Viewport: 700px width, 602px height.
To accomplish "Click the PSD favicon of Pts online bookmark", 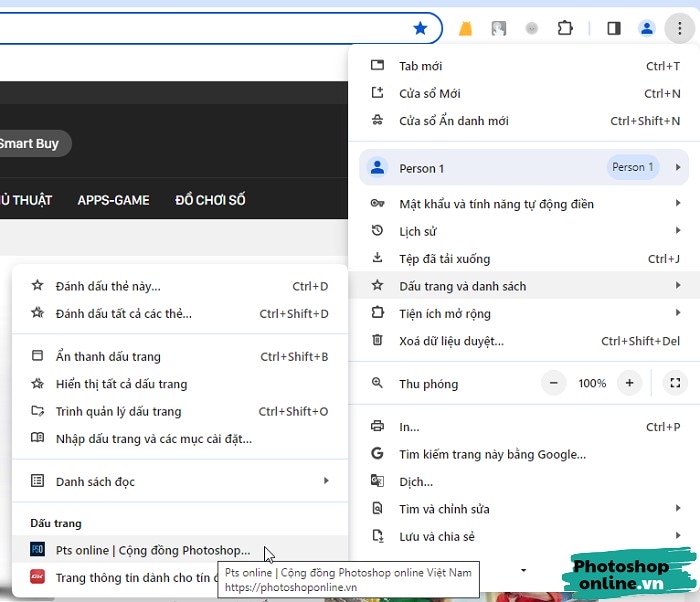I will point(38,549).
